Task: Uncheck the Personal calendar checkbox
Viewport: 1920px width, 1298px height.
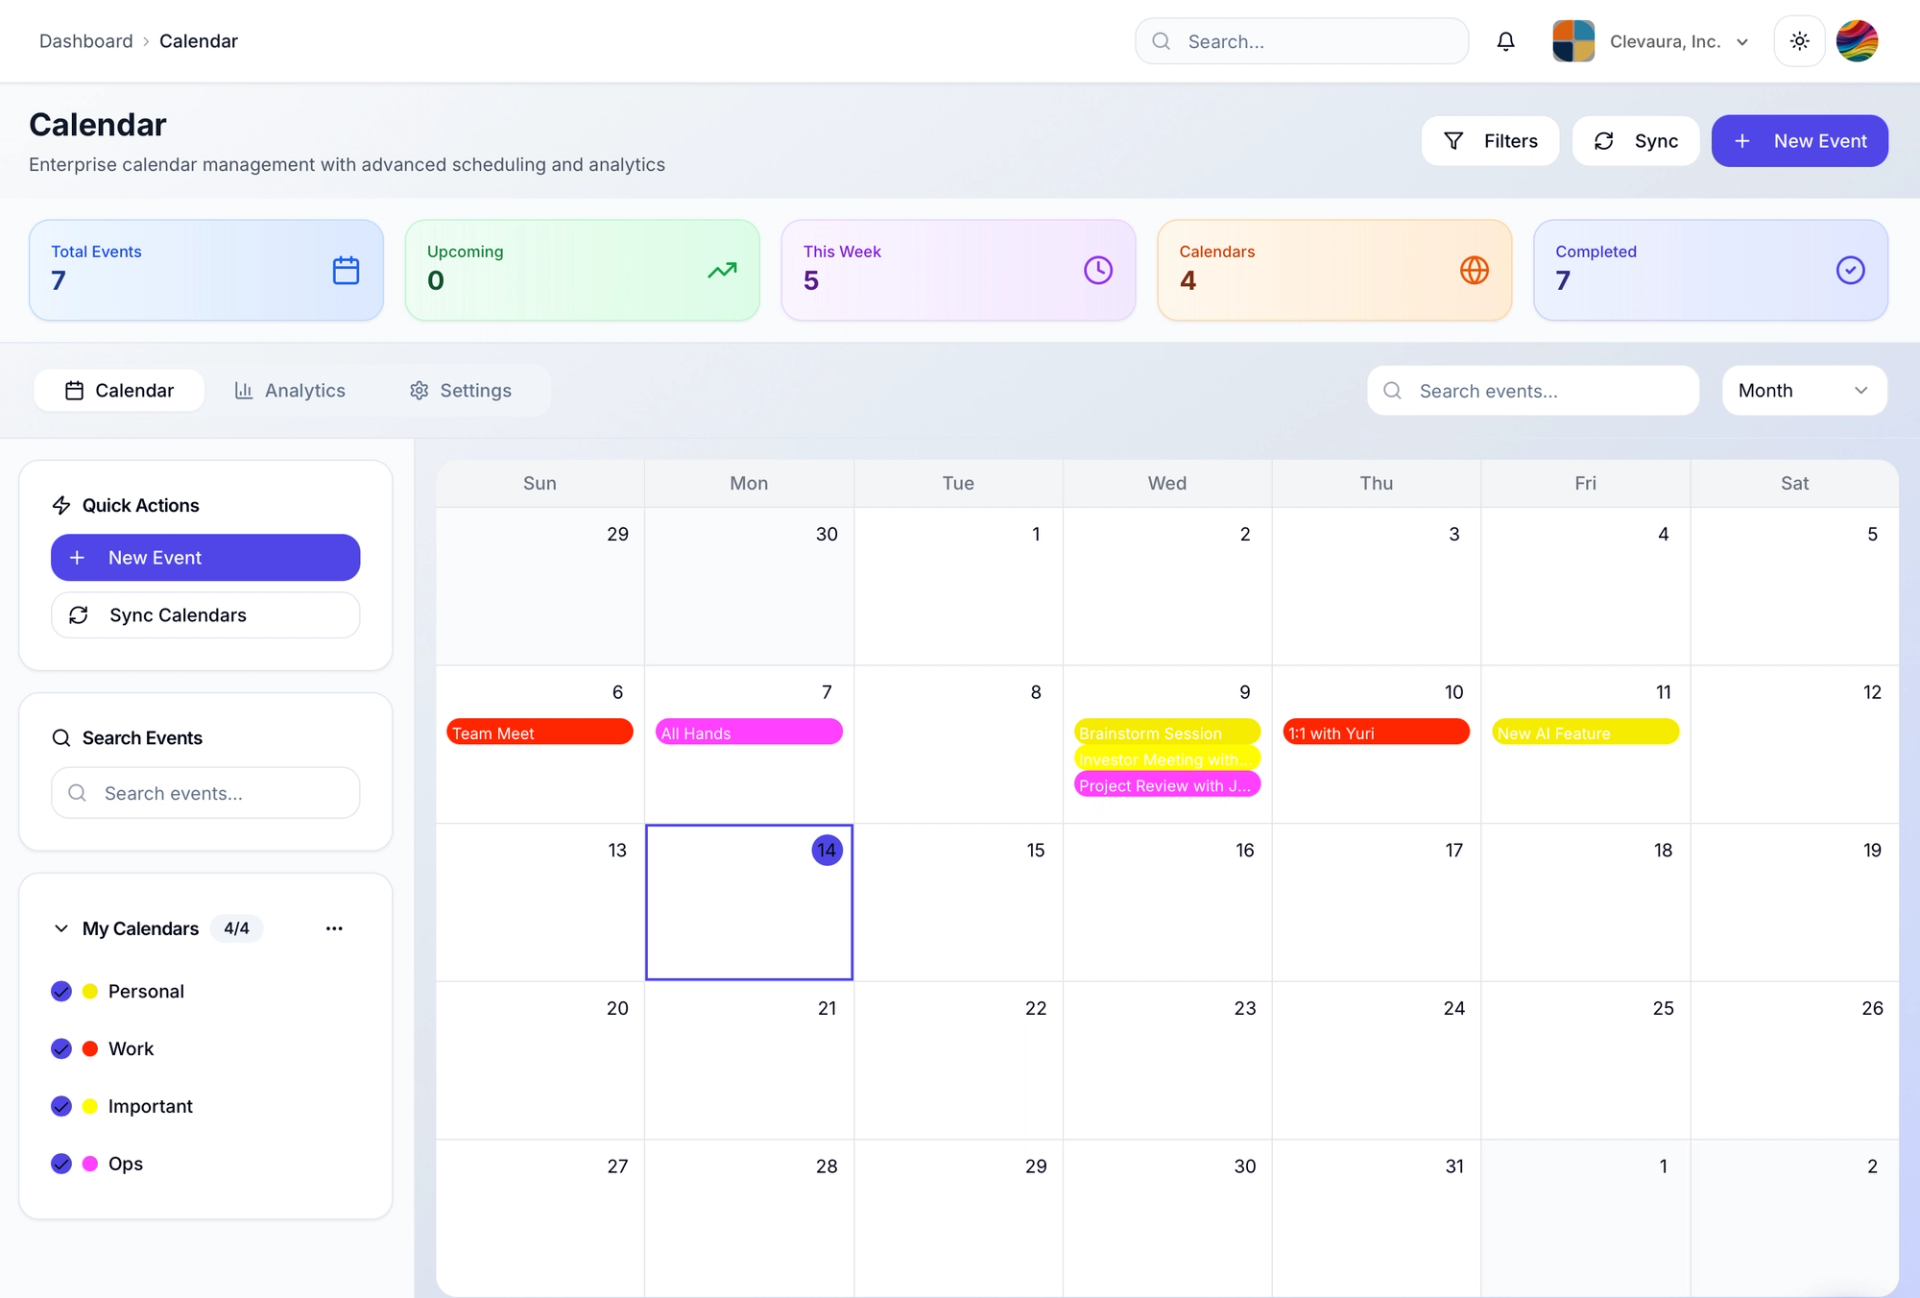Action: pos(61,991)
